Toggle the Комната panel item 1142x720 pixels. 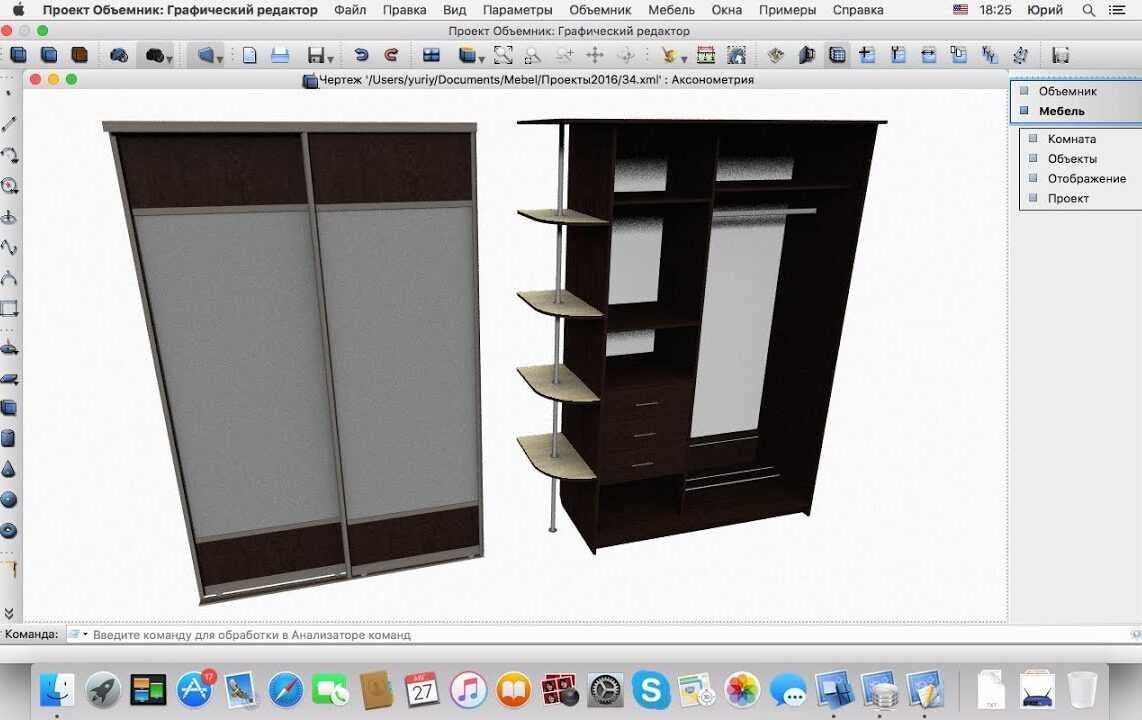(x=1033, y=139)
